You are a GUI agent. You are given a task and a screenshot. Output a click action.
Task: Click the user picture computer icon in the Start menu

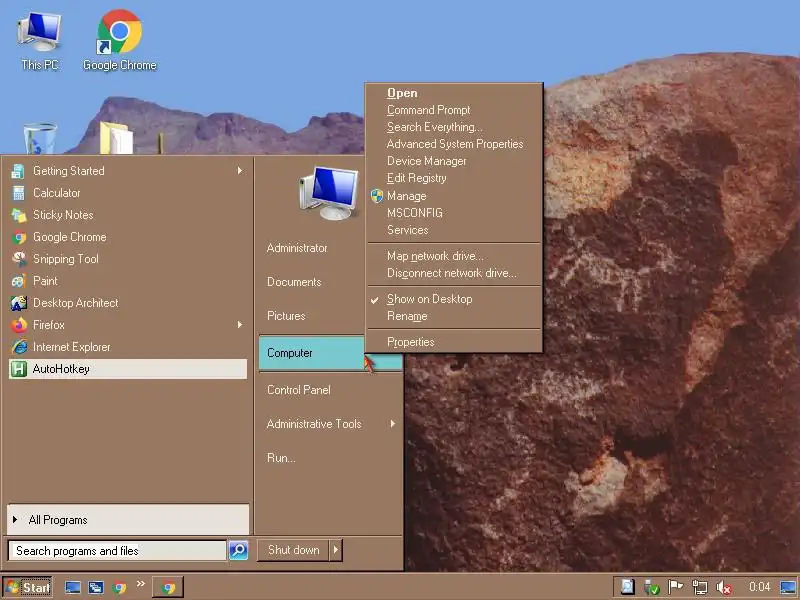tap(329, 192)
